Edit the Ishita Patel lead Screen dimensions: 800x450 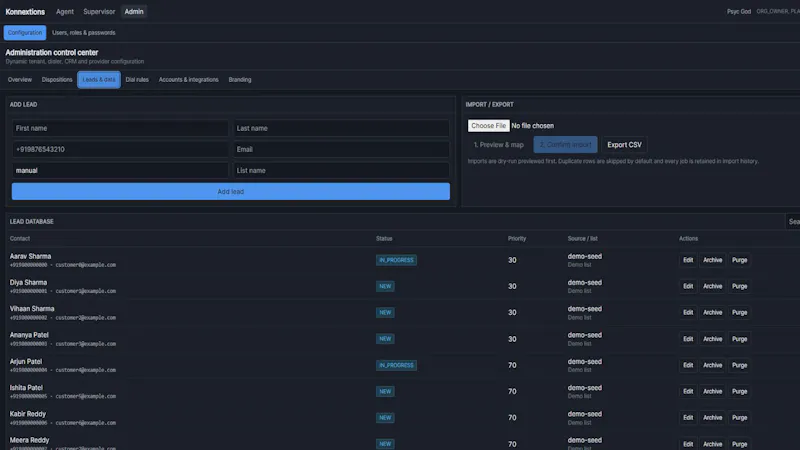pos(688,391)
